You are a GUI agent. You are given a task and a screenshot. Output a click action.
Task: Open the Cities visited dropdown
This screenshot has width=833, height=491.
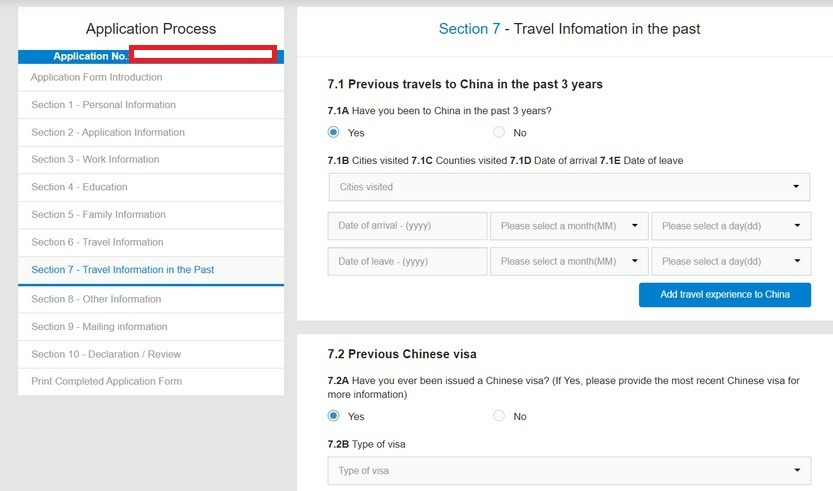pos(569,187)
